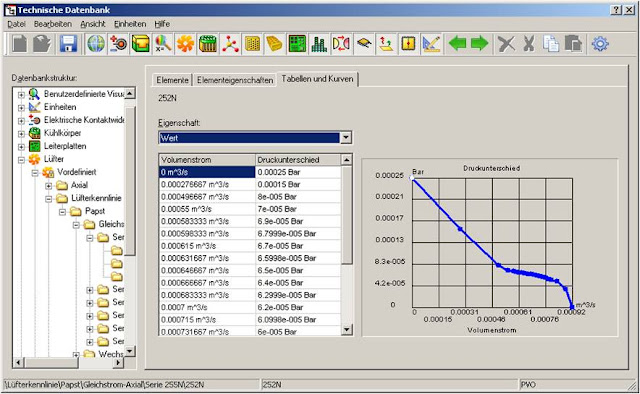Expand the Kühlkörper tree node
Viewport: 640px width, 394px height.
pyautogui.click(x=21, y=134)
